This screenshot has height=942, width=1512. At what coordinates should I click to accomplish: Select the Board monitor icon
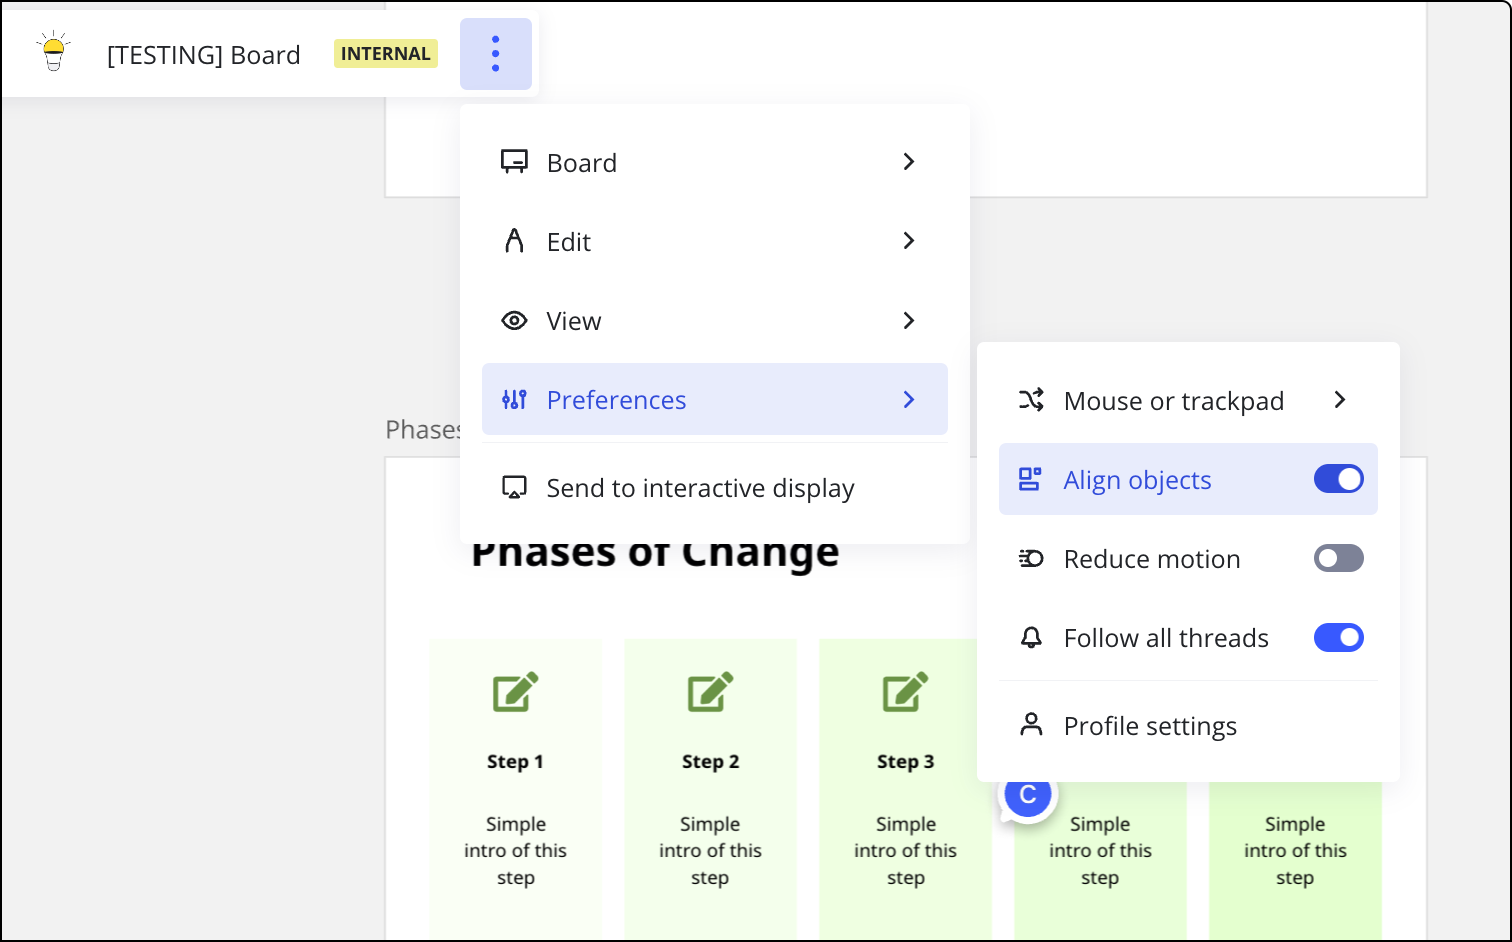pyautogui.click(x=514, y=161)
